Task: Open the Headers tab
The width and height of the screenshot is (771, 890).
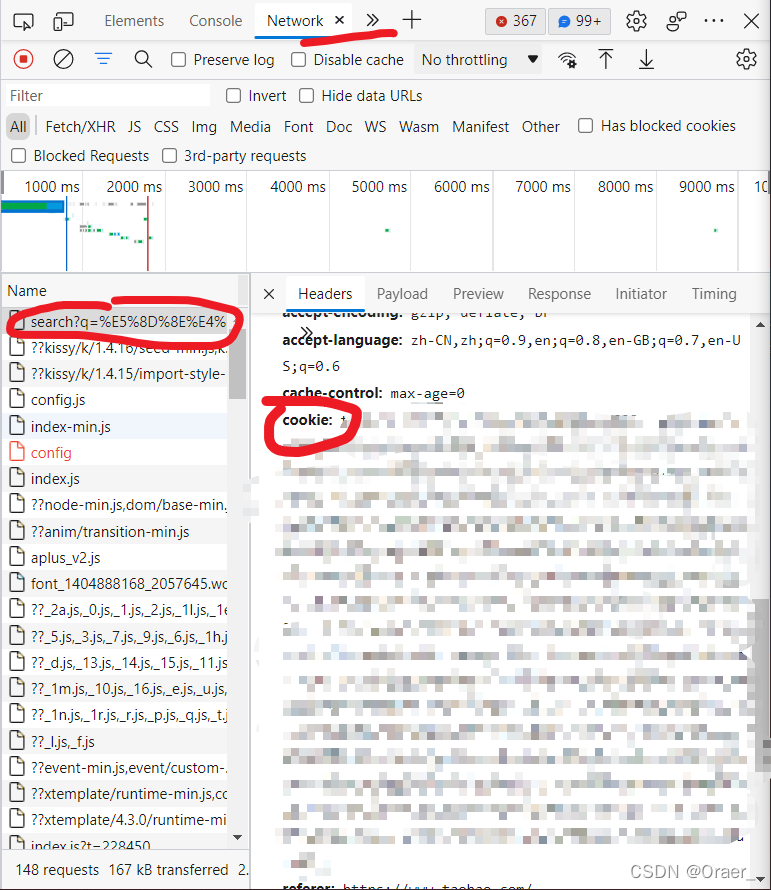Action: pyautogui.click(x=325, y=293)
